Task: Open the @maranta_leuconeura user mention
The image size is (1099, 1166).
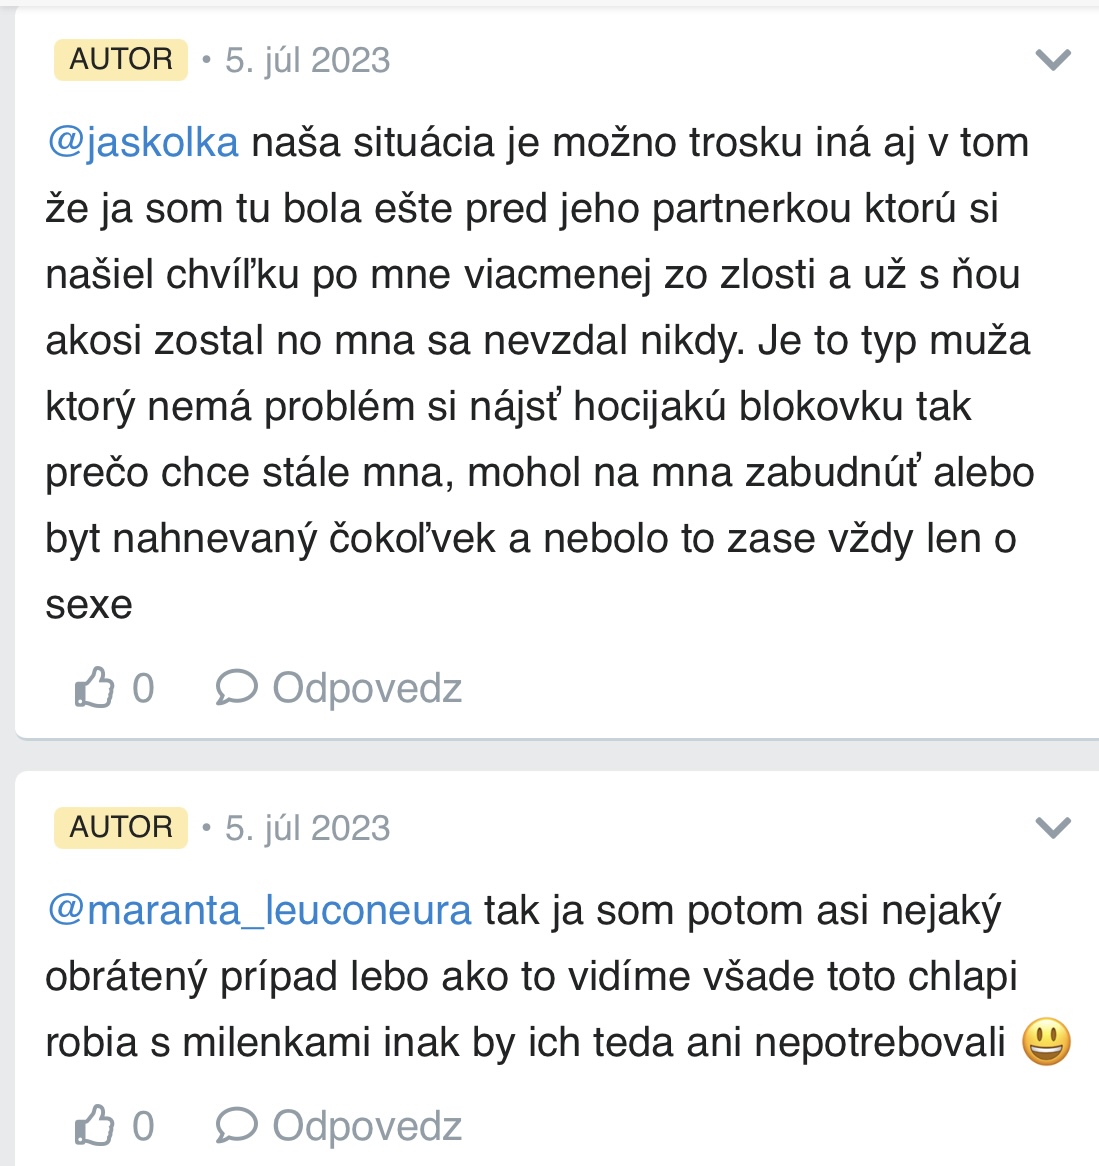Action: [259, 911]
